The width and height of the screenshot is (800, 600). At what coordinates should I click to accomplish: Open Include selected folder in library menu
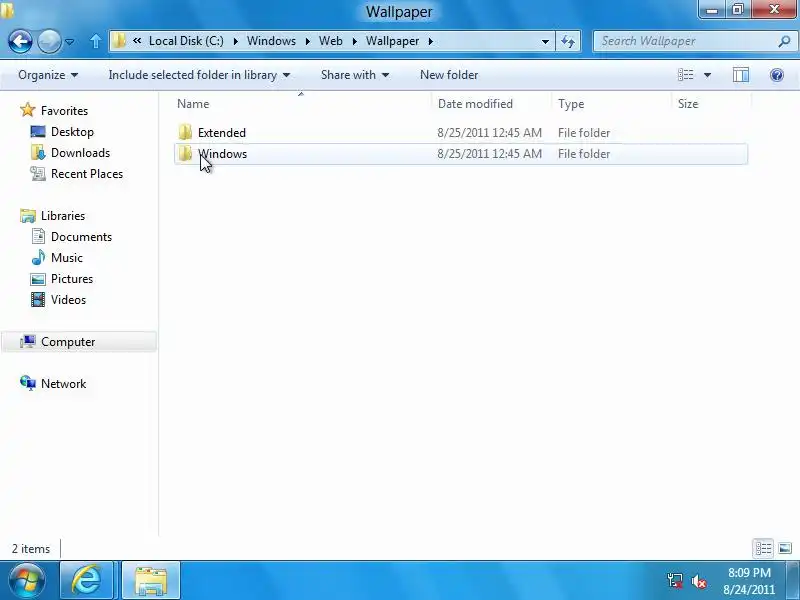(x=199, y=75)
